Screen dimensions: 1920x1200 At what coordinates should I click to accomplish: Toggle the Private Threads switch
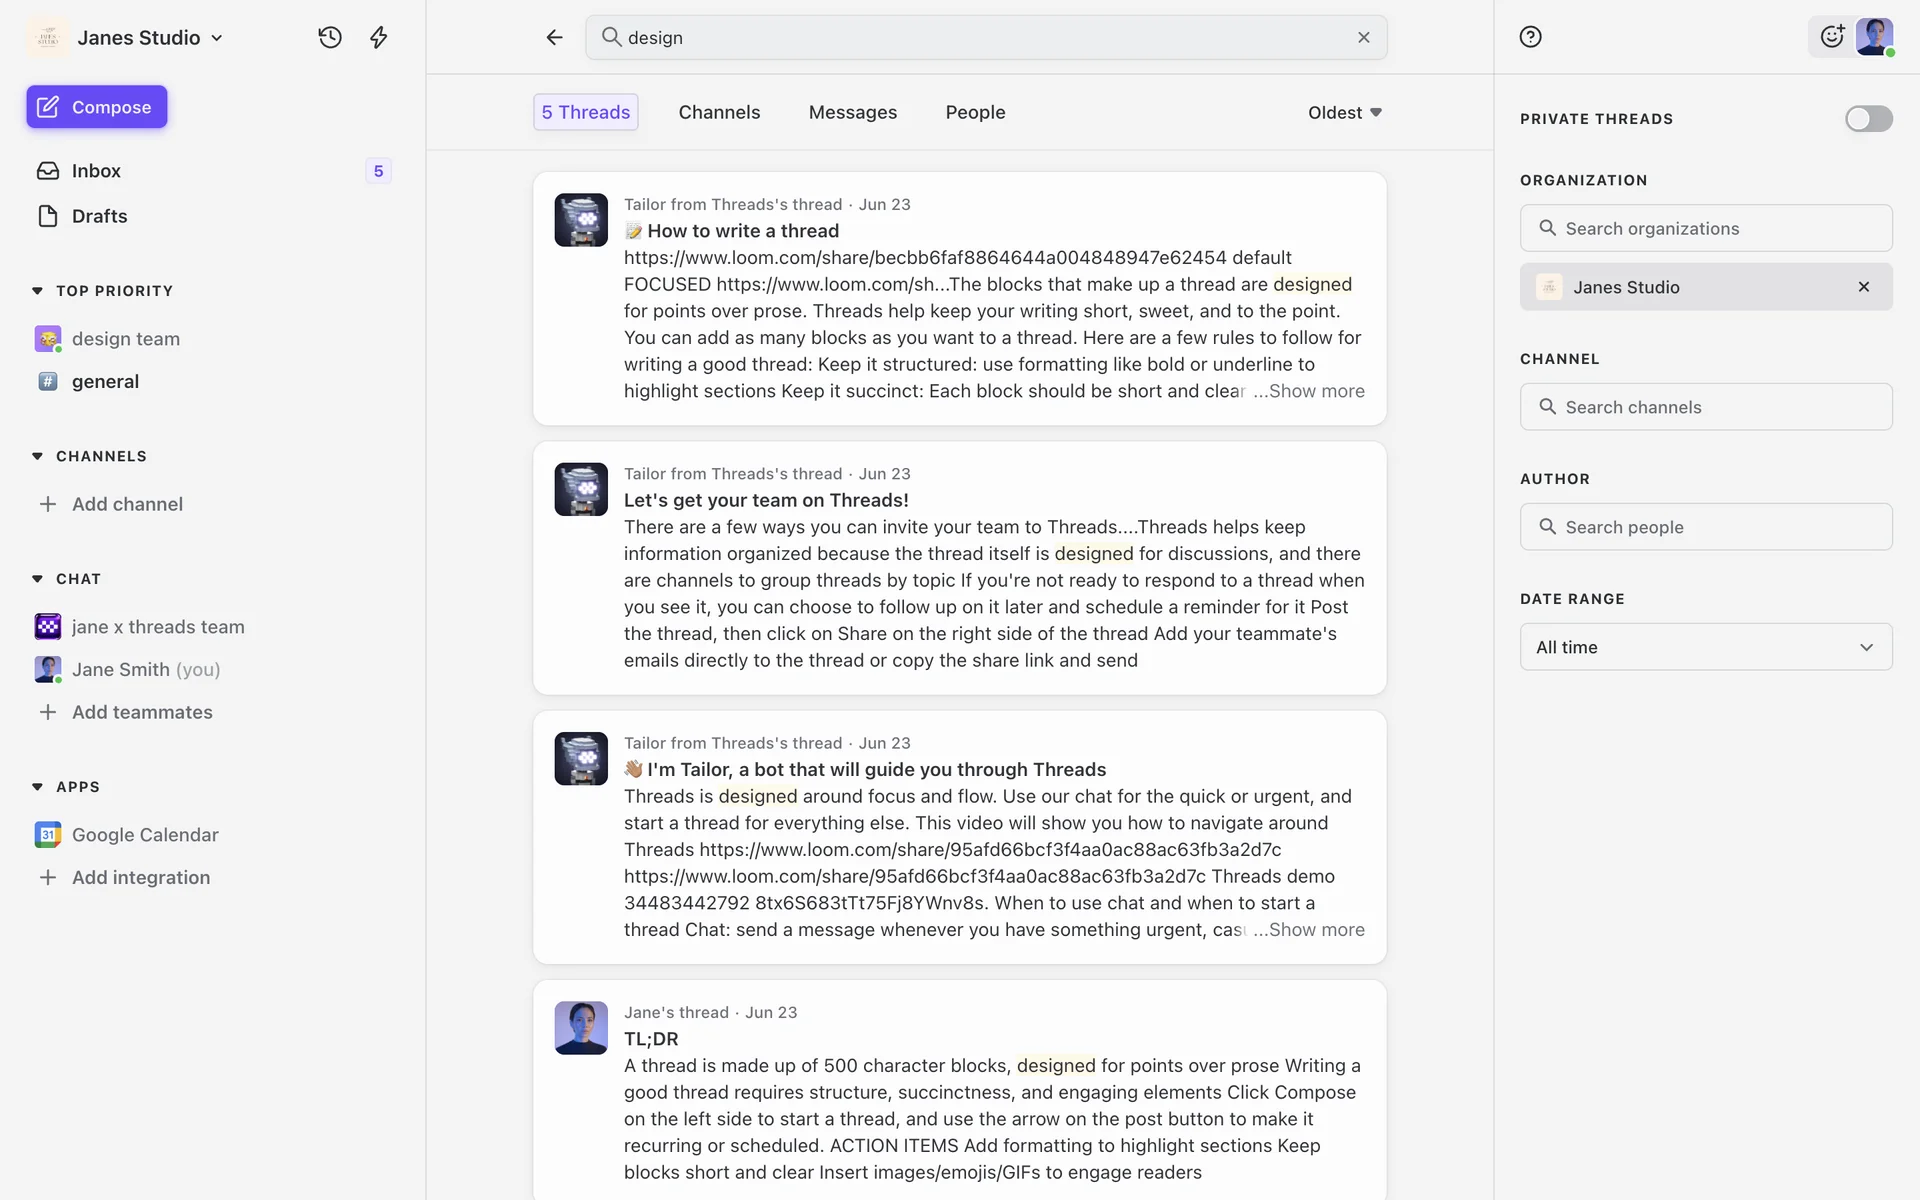(x=1868, y=119)
